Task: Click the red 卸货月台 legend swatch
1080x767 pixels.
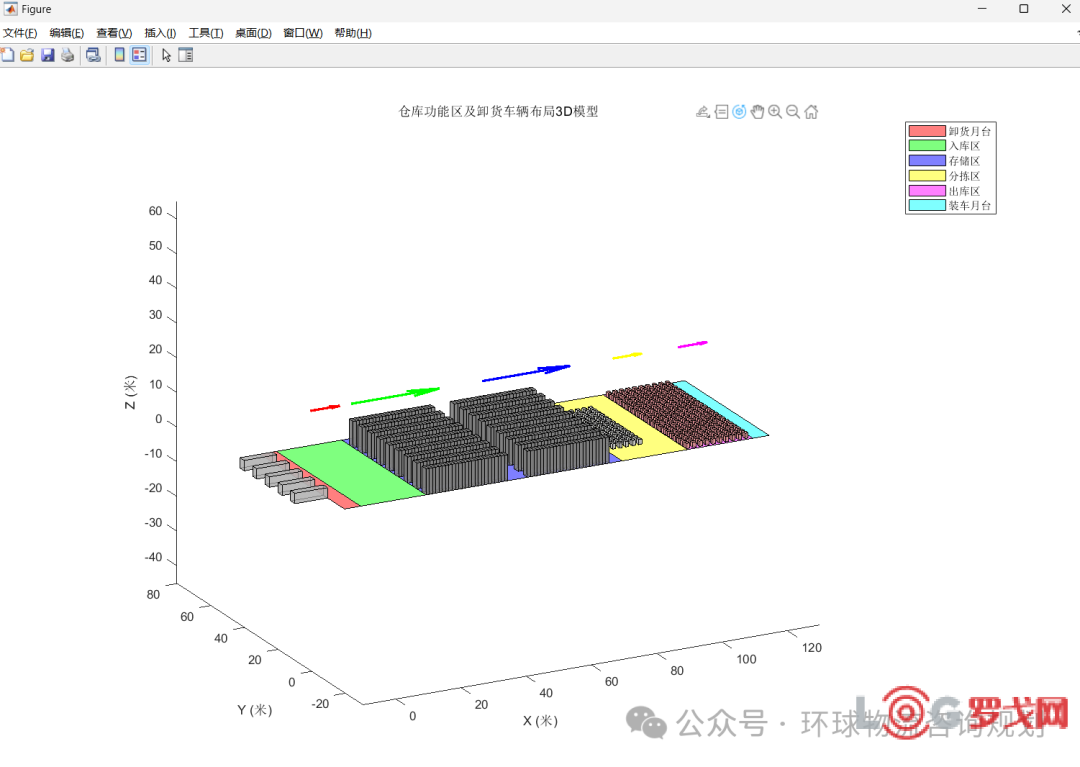Action: click(926, 131)
